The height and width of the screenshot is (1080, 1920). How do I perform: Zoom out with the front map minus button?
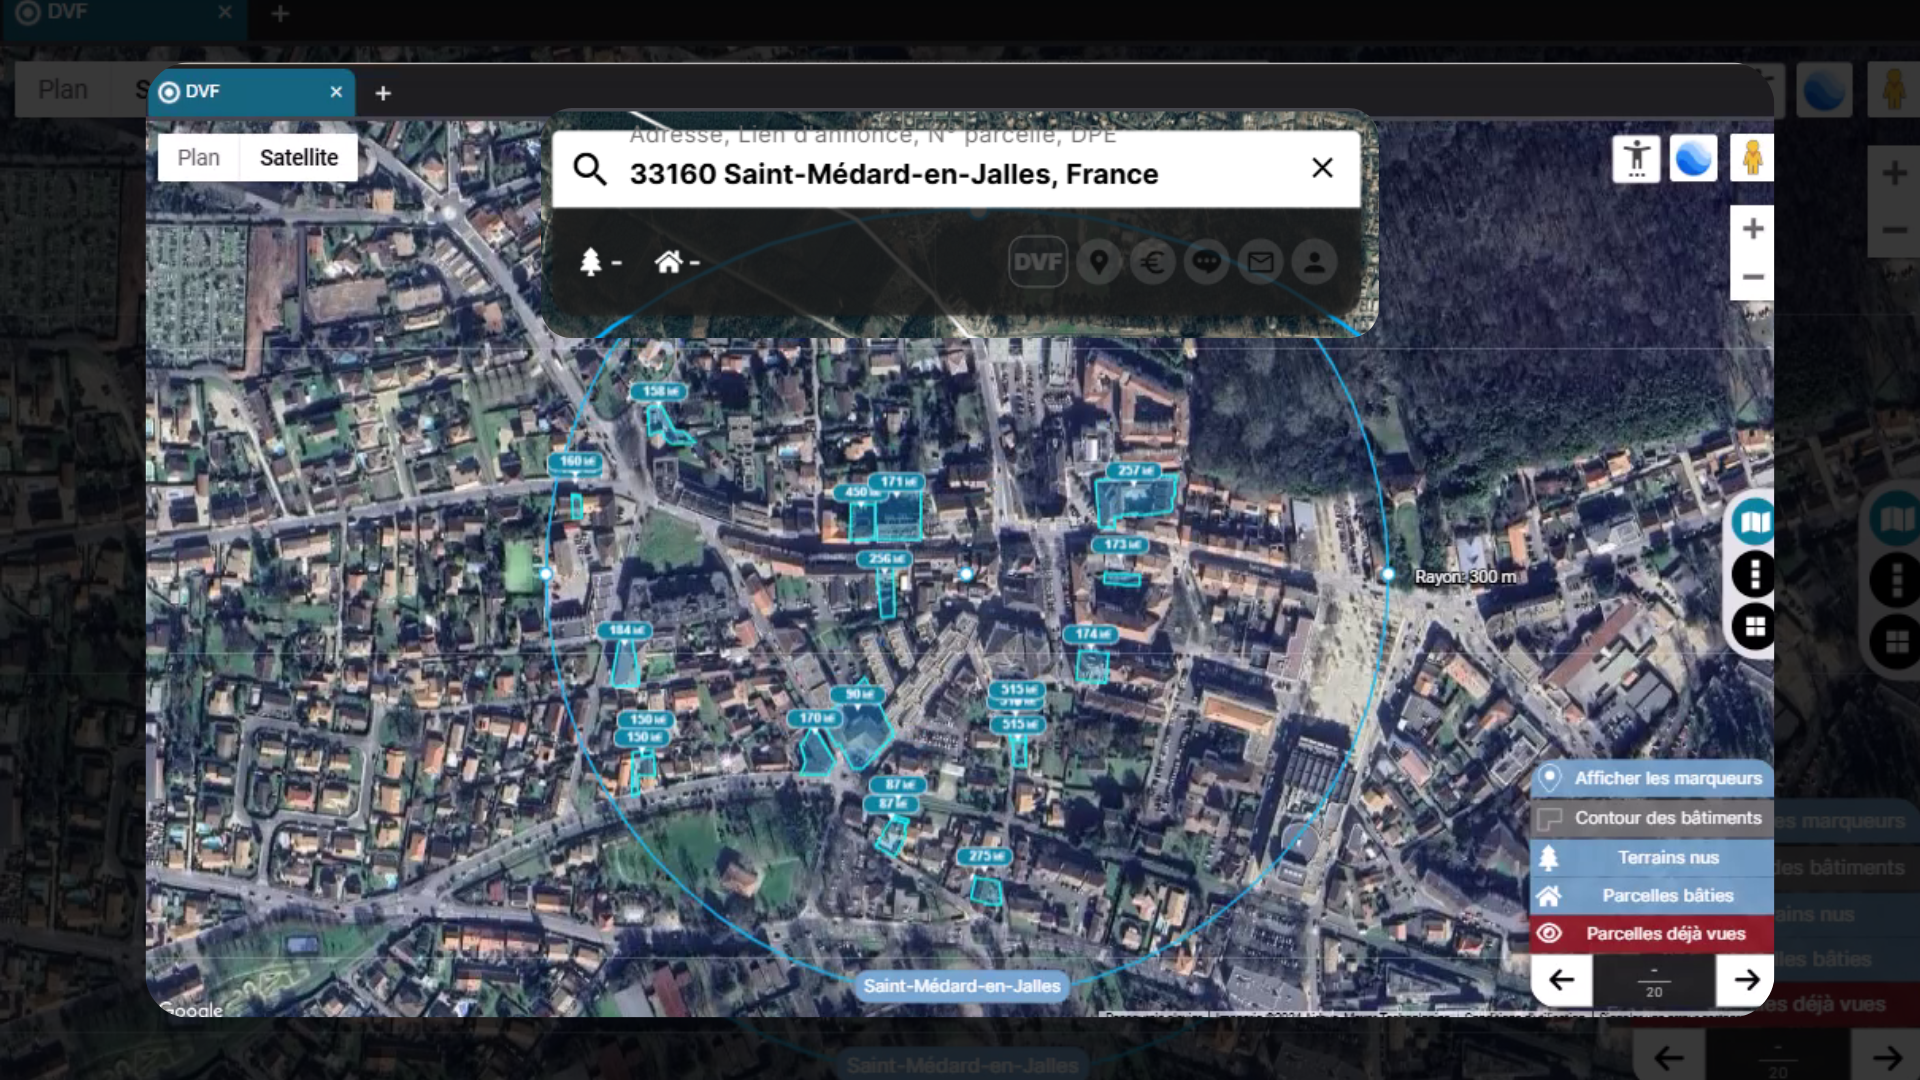1752,277
